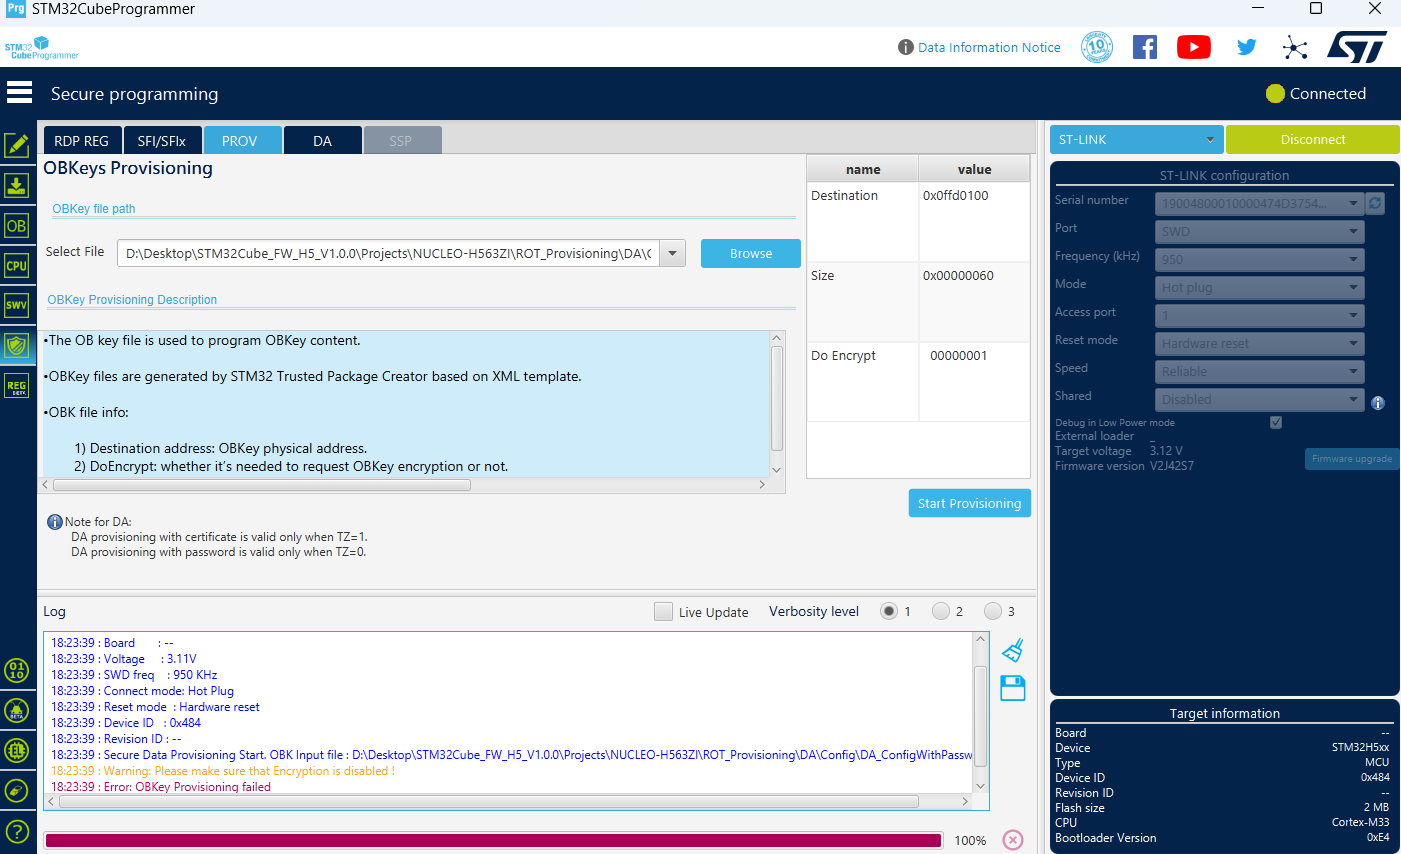Clear the log with the broom icon
Screen dimensions: 1401x854
pyautogui.click(x=1012, y=649)
